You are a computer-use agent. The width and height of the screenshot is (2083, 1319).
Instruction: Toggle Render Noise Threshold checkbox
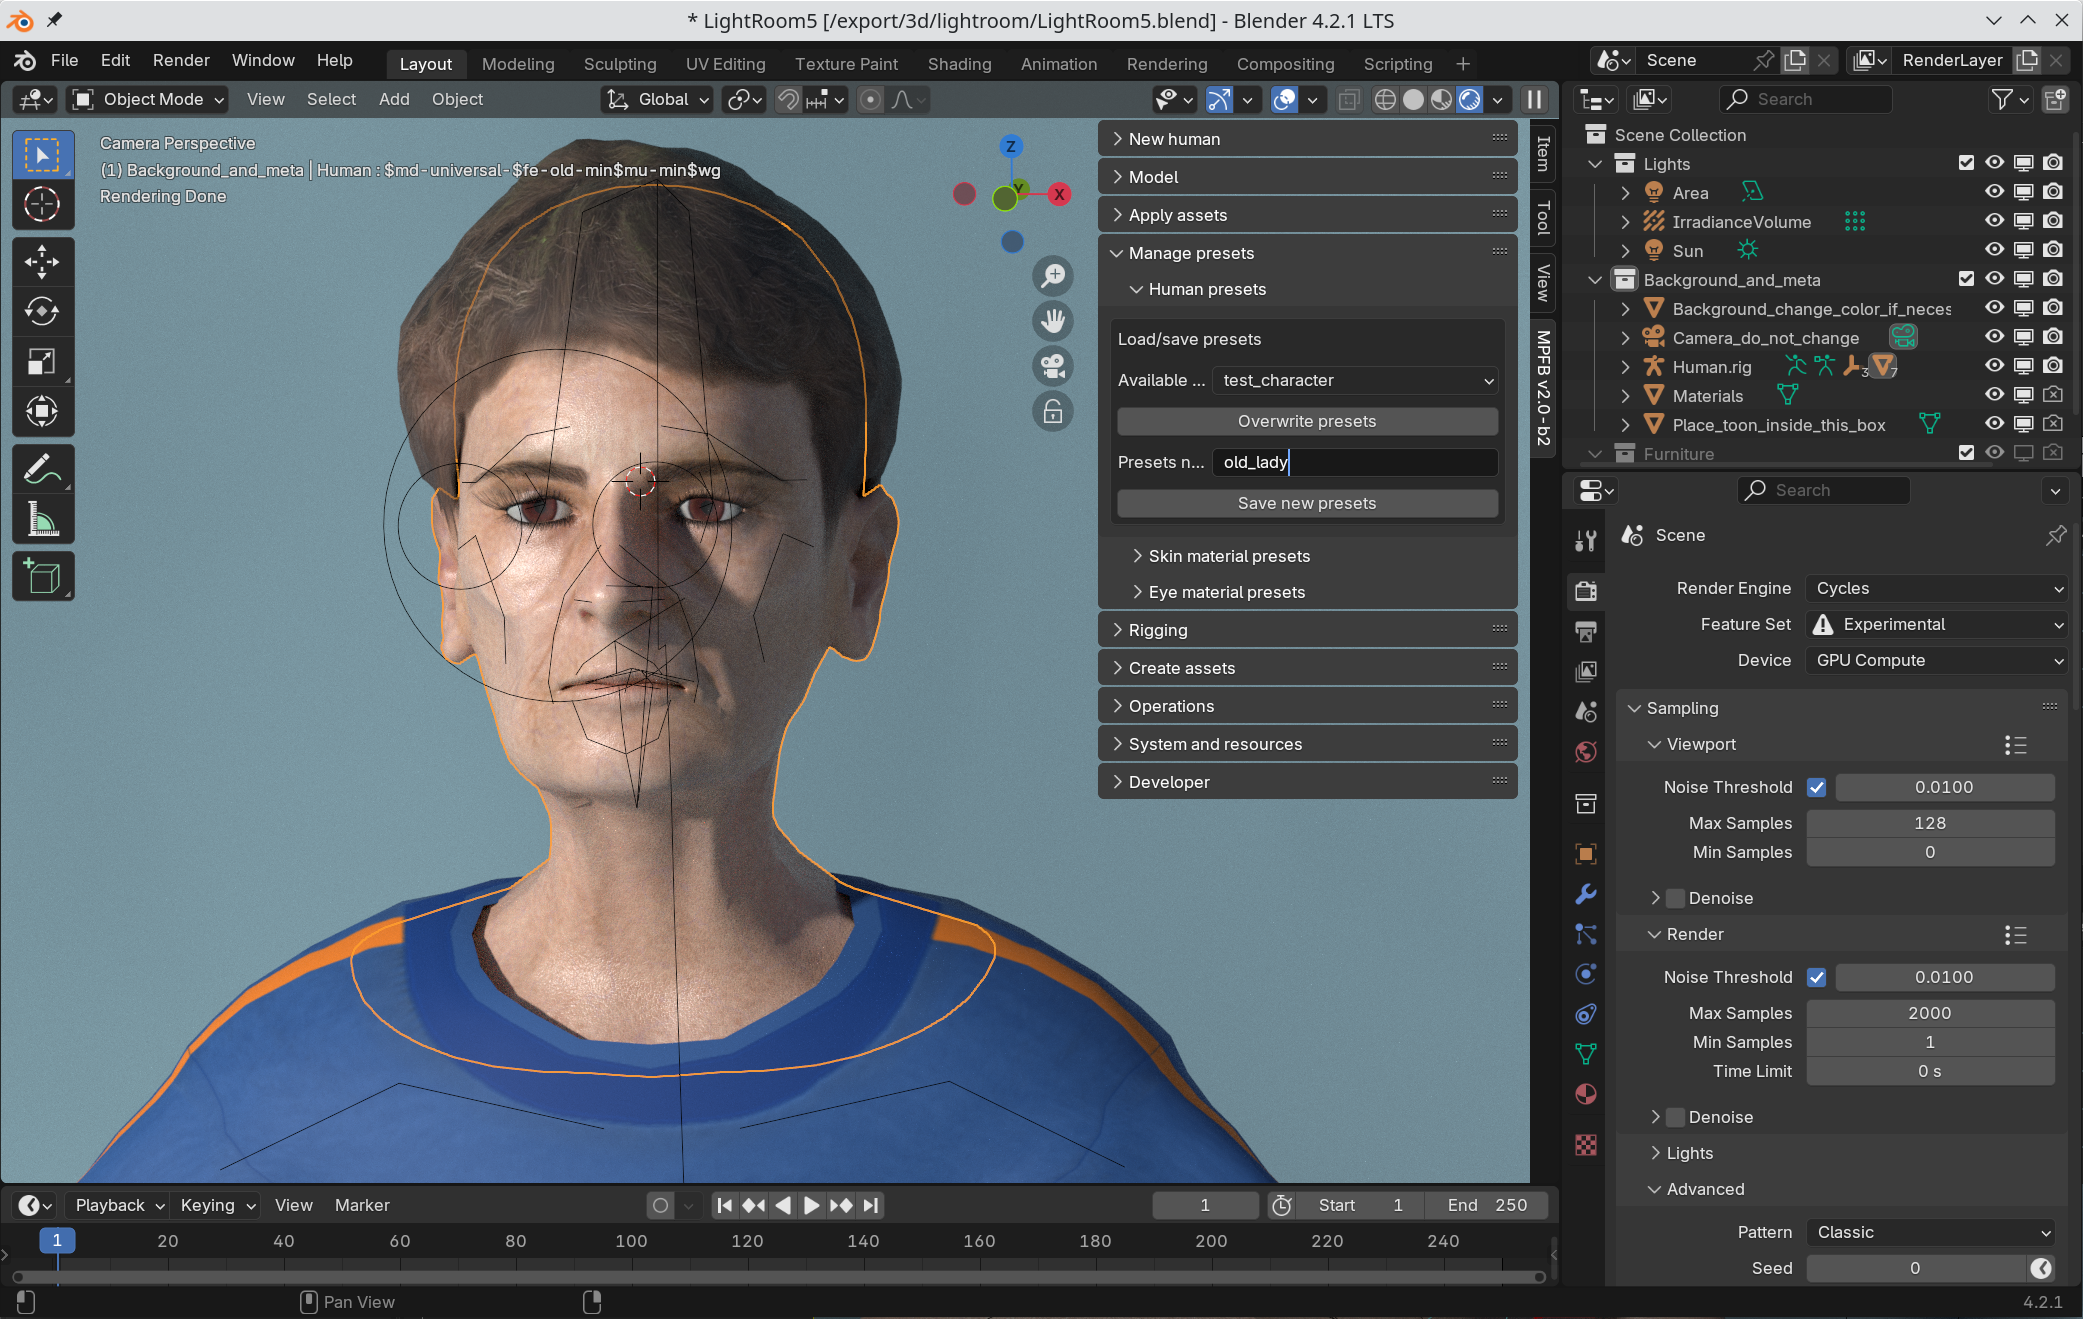click(x=1817, y=977)
